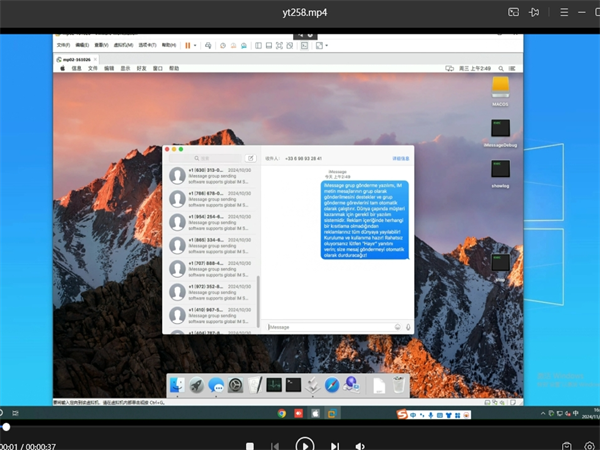This screenshot has width=600, height=450.
Task: Click the emoji picker in message field
Action: coord(397,326)
